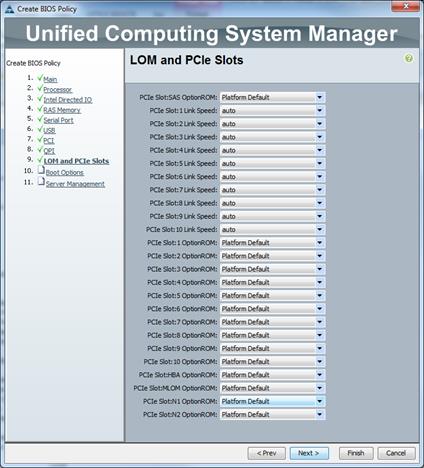Open the PCIe Slot SAS OptionROM dropdown
424x468 pixels.
[x=272, y=98]
